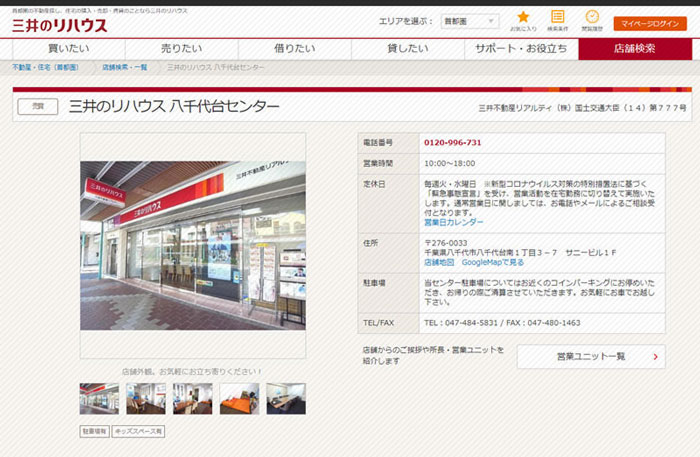Click the main storefront photo
This screenshot has width=700, height=457.
193,245
